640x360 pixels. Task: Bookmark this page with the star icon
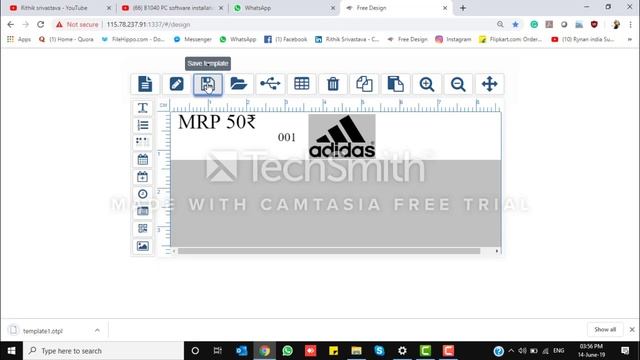tap(516, 24)
